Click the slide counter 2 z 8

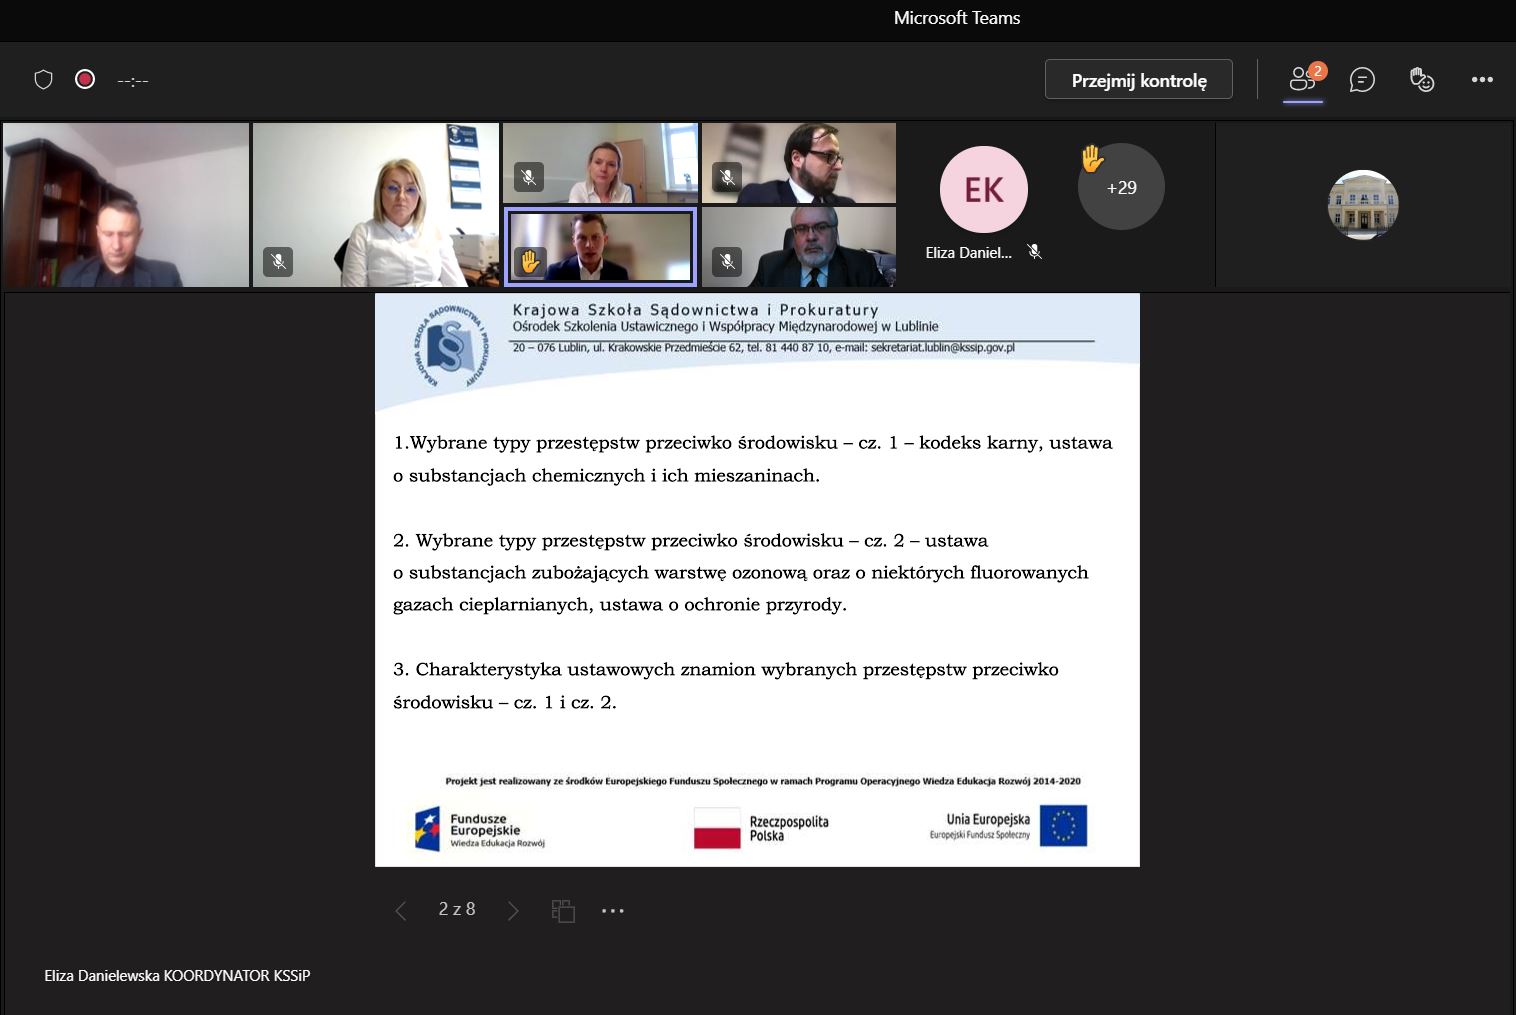[457, 909]
